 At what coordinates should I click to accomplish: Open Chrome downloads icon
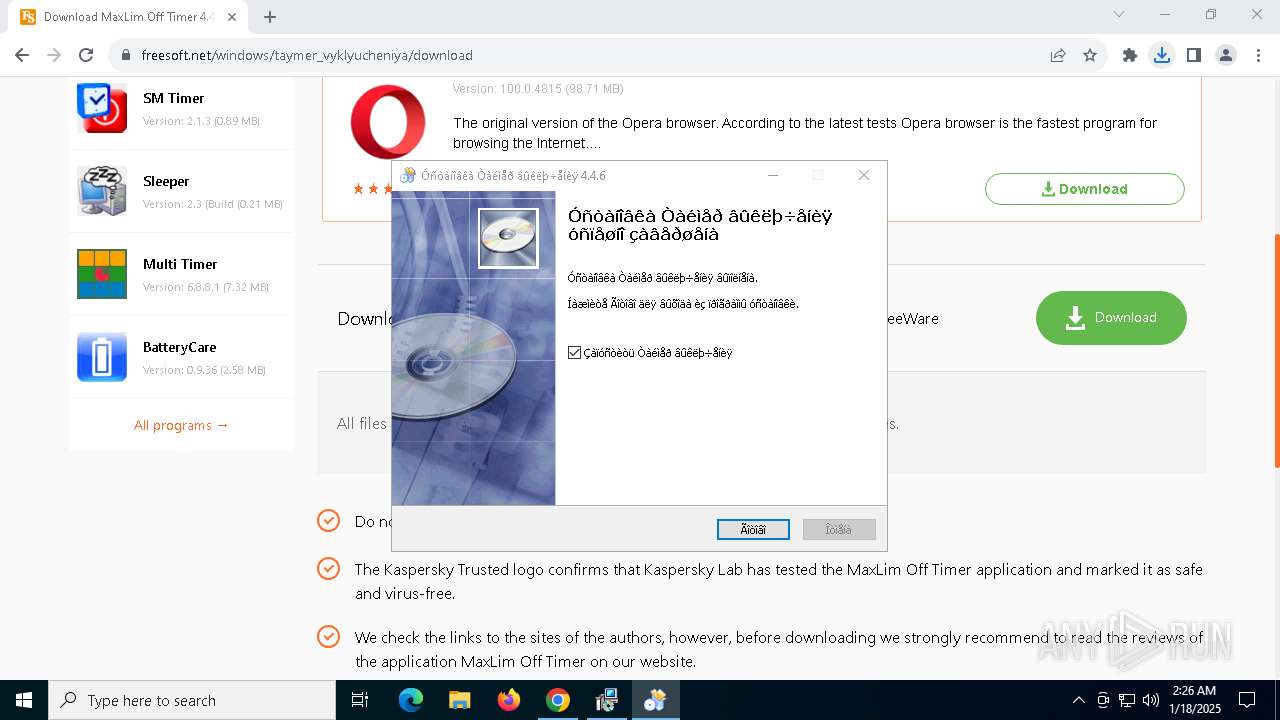pos(1162,55)
